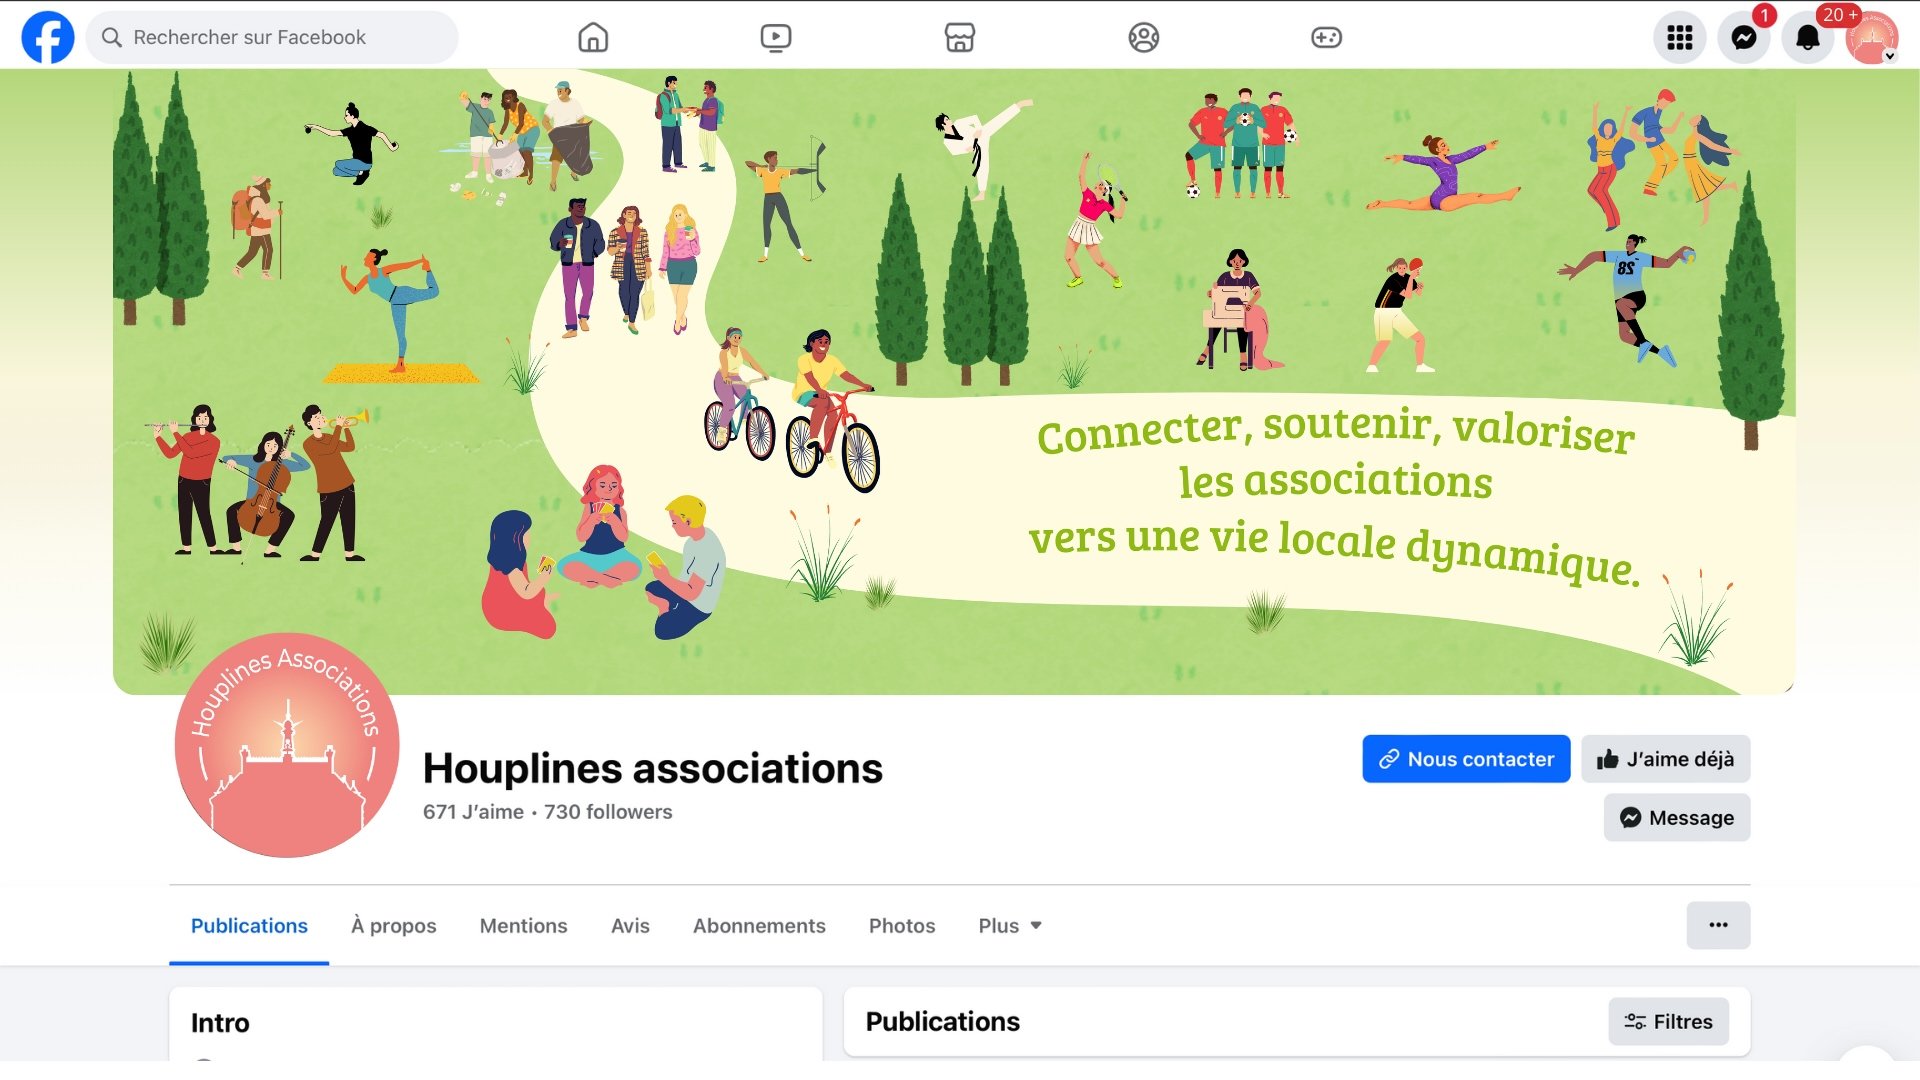The height and width of the screenshot is (1080, 1920).
Task: Go to the Home feed icon
Action: click(593, 37)
